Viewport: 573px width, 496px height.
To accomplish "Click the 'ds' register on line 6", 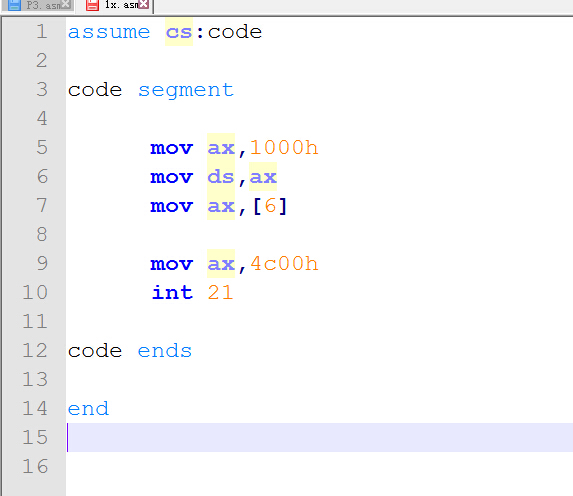I will (221, 177).
